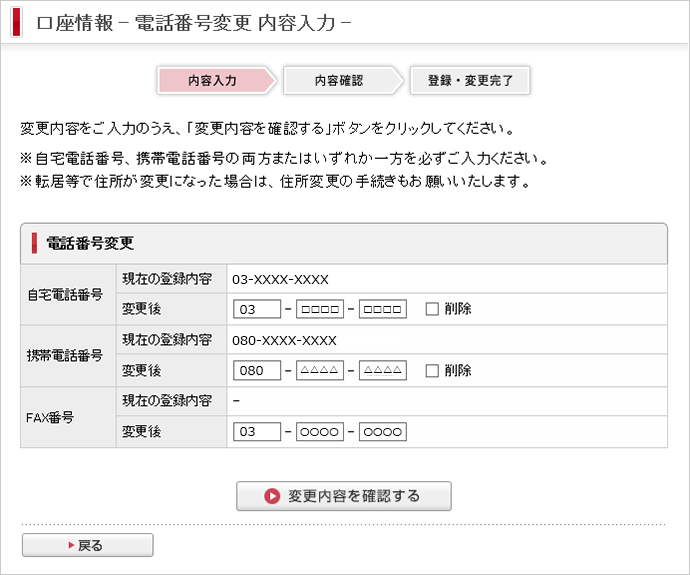Select the 内容入力 step tab

pos(212,80)
